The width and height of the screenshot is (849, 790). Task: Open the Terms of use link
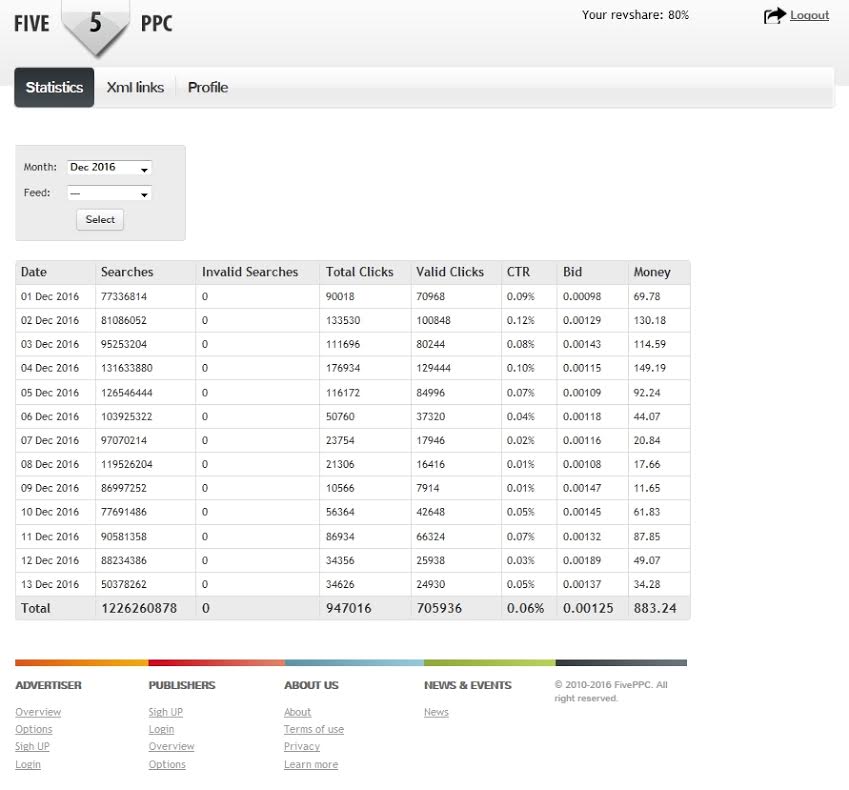pos(313,730)
